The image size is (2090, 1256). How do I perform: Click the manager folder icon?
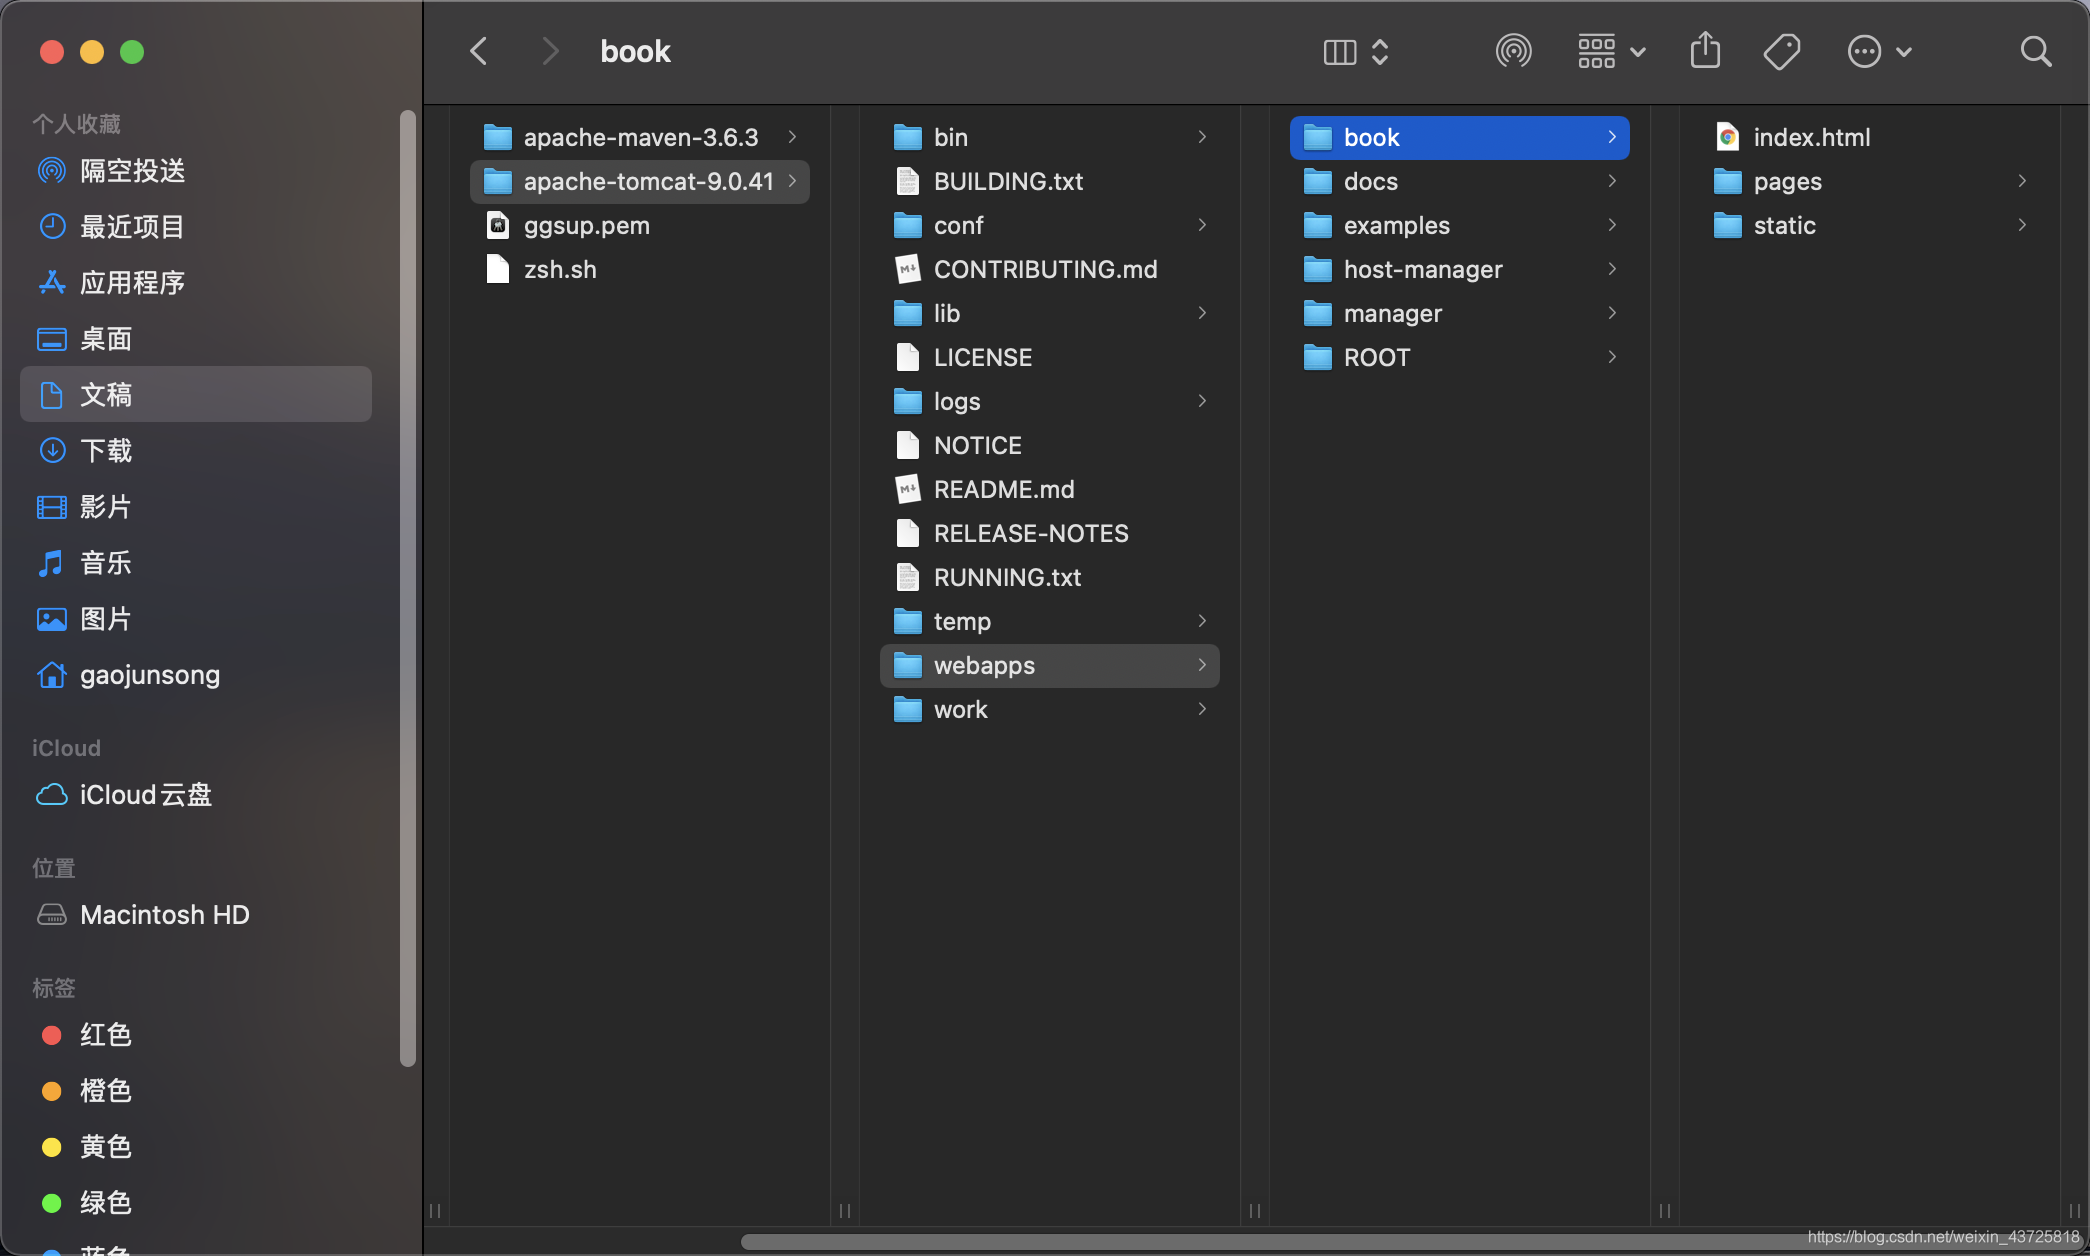coord(1318,313)
